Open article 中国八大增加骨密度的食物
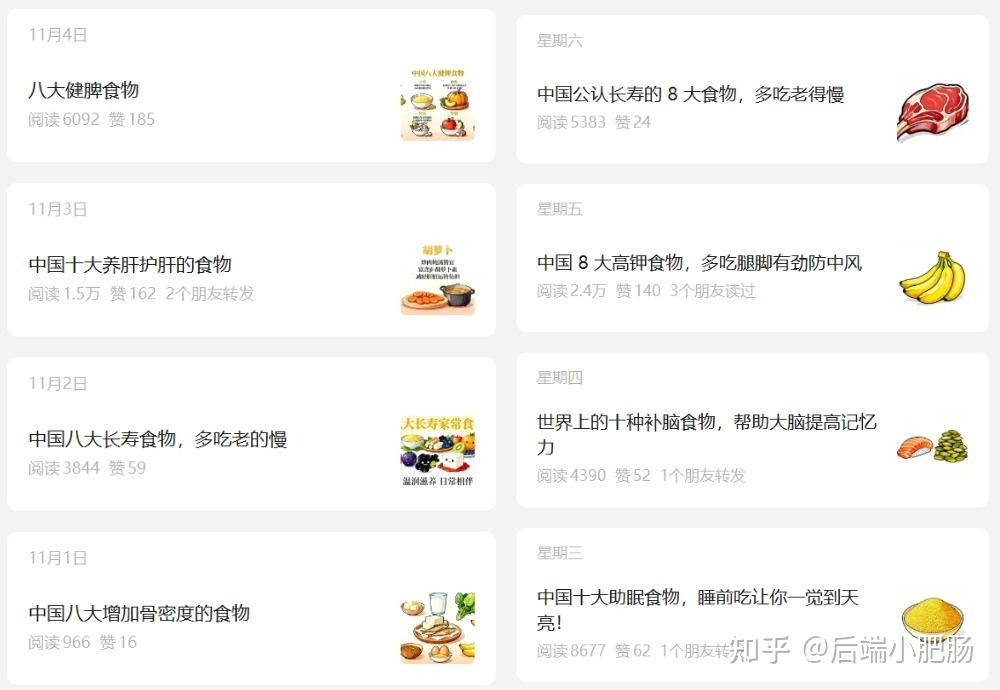 coord(139,613)
